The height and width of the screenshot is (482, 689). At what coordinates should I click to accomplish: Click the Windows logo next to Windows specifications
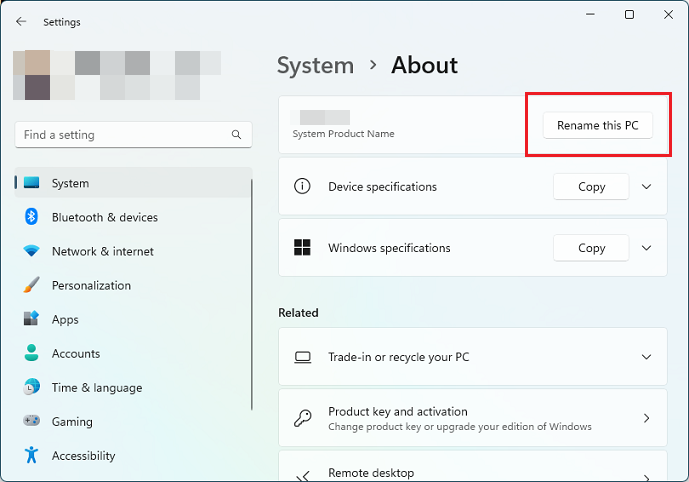click(x=302, y=247)
